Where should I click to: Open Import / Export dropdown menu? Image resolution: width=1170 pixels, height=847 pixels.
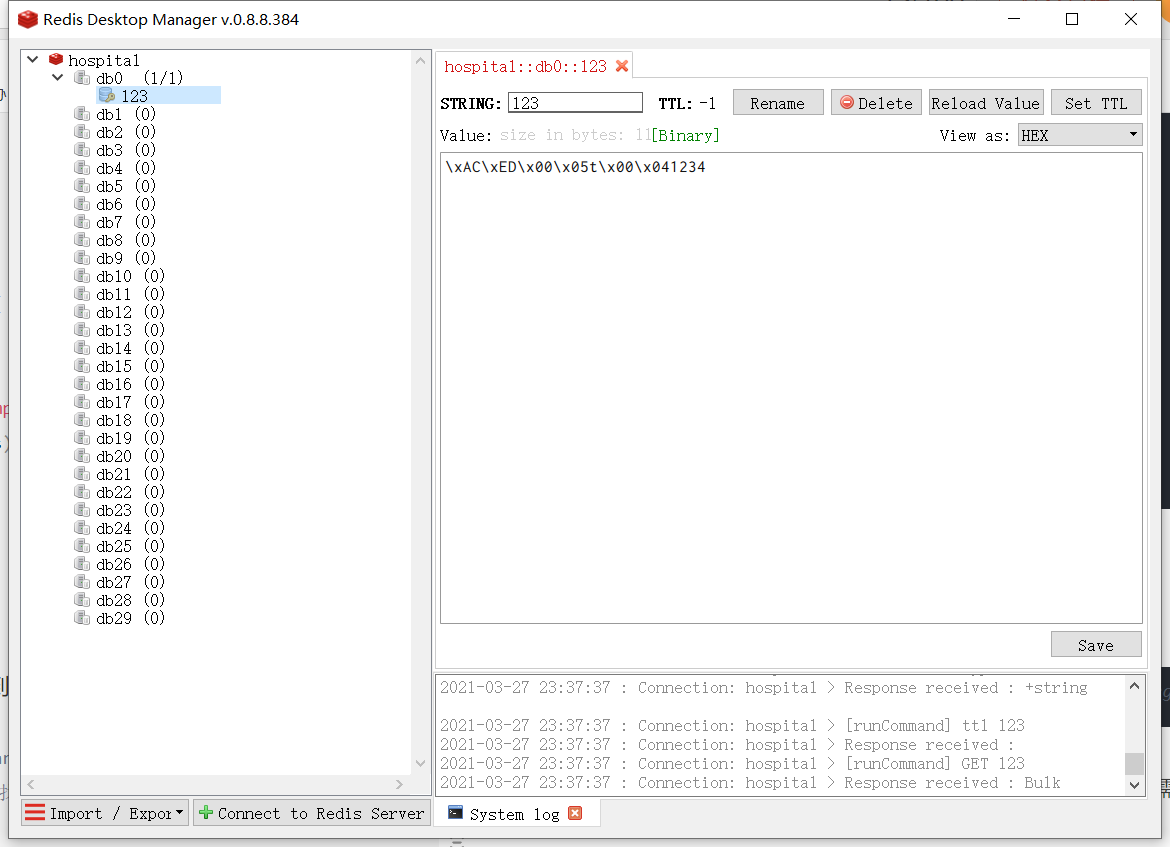click(x=104, y=813)
